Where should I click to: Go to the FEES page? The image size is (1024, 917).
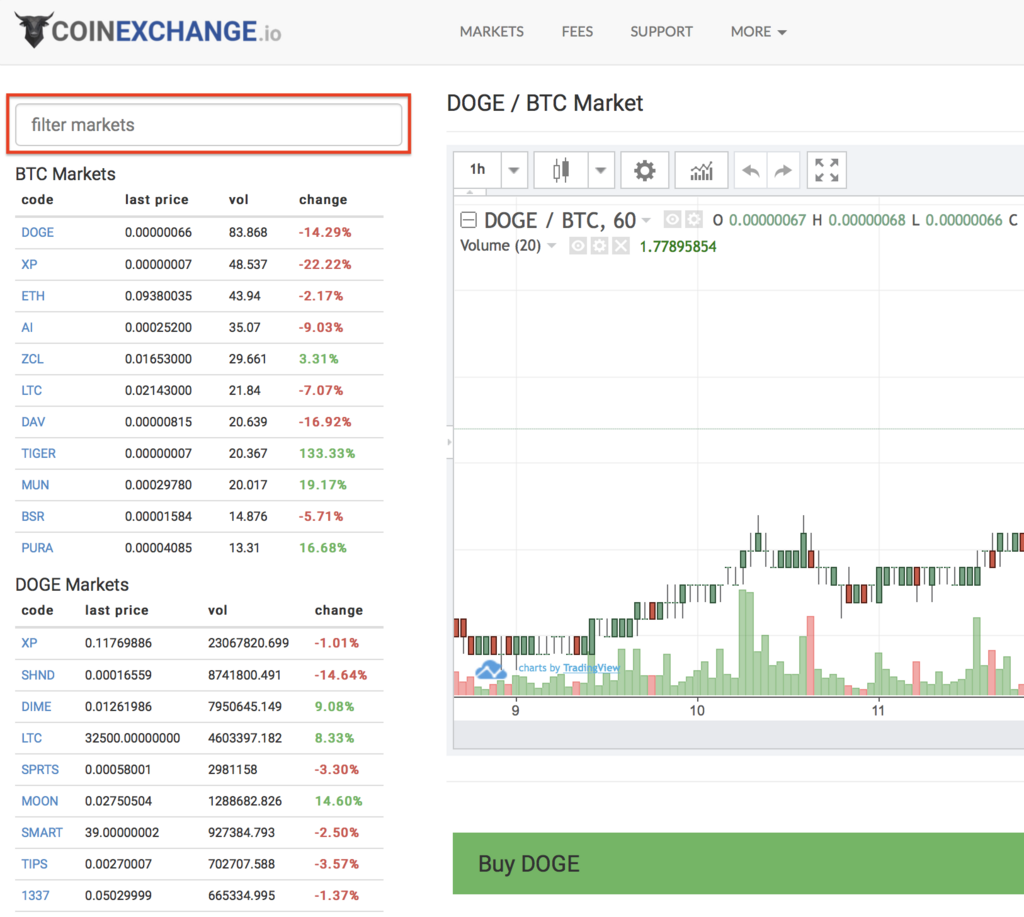(x=577, y=31)
